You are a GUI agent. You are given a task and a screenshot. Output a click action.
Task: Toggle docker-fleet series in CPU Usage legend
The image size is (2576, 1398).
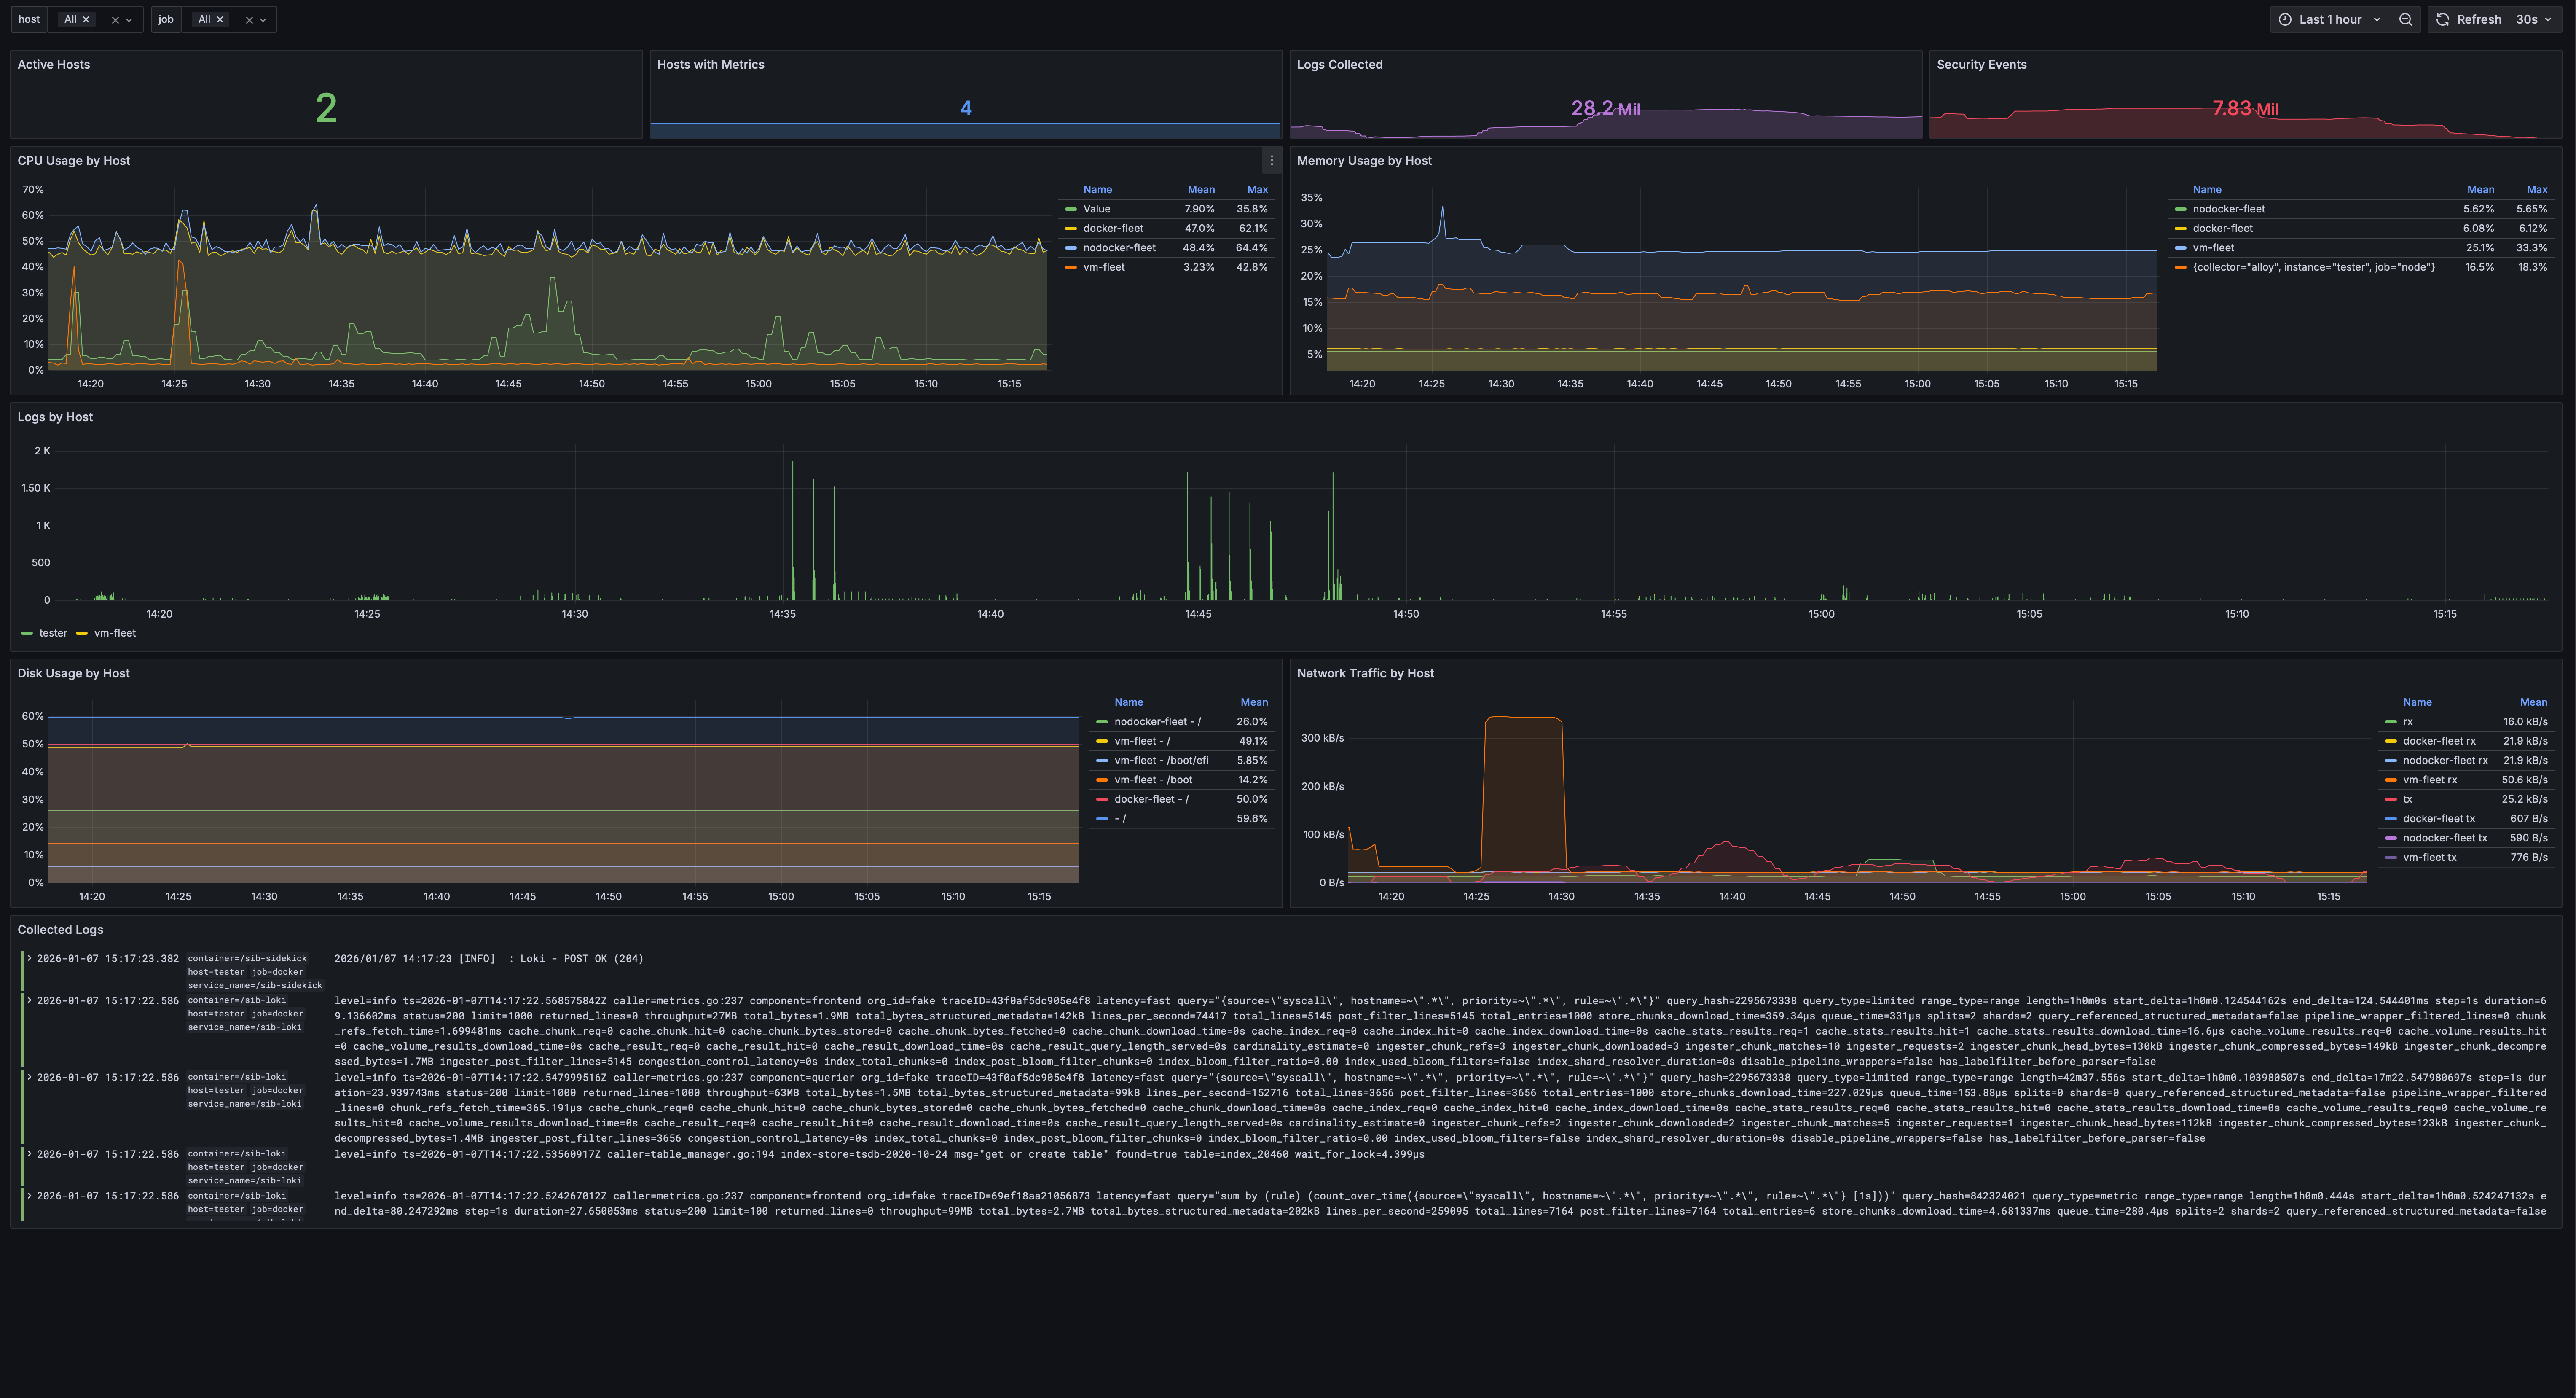click(1113, 228)
